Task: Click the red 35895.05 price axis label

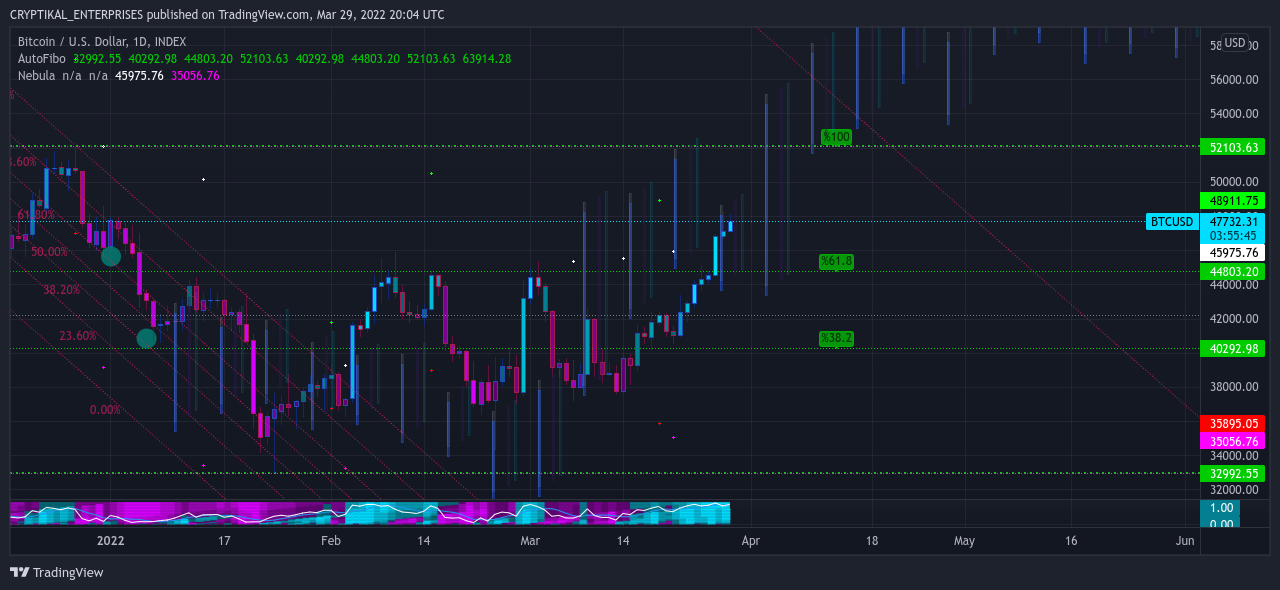Action: tap(1232, 423)
